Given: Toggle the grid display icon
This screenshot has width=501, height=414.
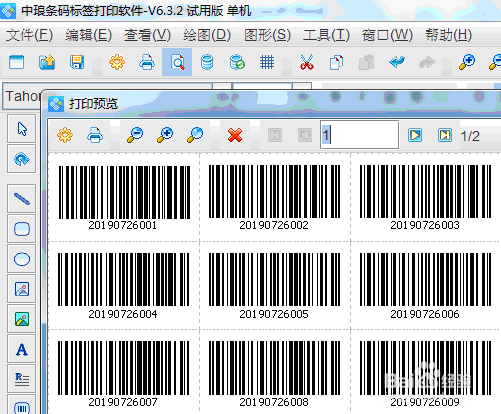Looking at the screenshot, I should (267, 62).
